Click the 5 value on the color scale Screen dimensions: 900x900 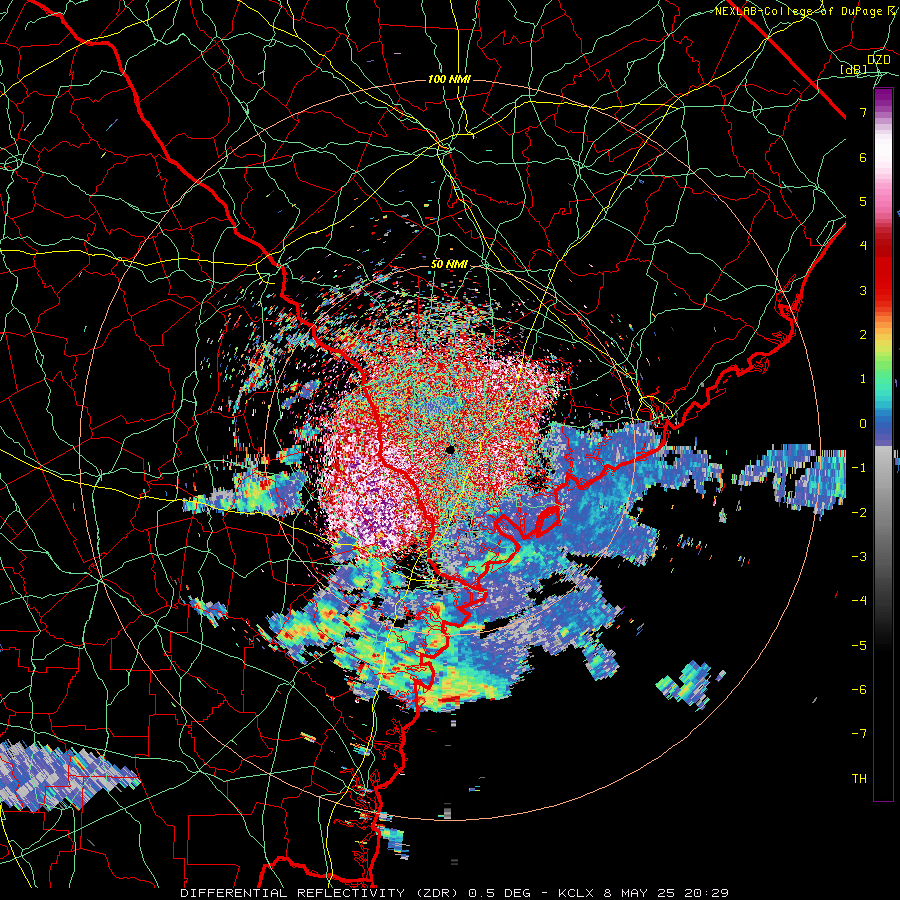click(x=863, y=201)
